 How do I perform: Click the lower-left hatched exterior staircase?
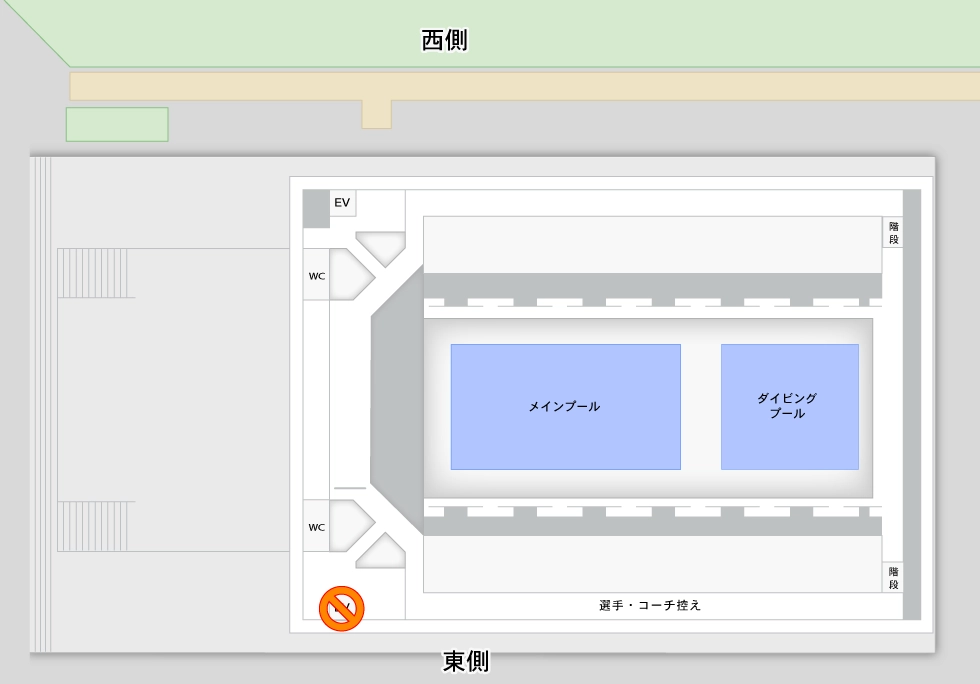click(x=95, y=526)
